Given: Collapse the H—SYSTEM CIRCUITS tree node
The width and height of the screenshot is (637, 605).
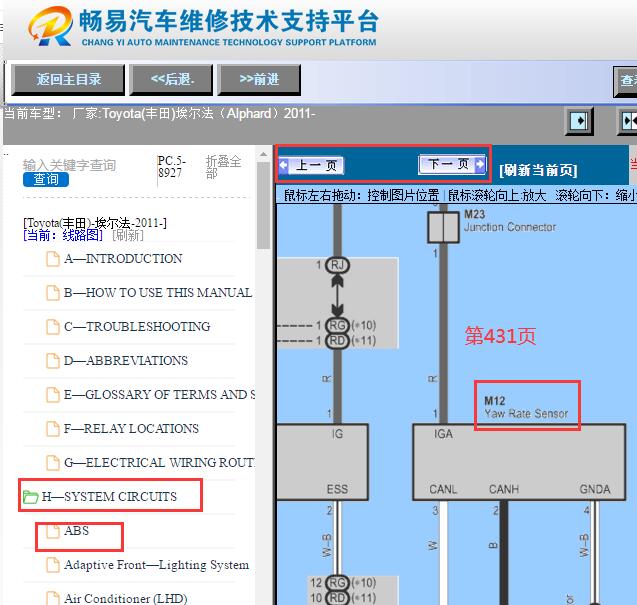Looking at the screenshot, I should (109, 497).
